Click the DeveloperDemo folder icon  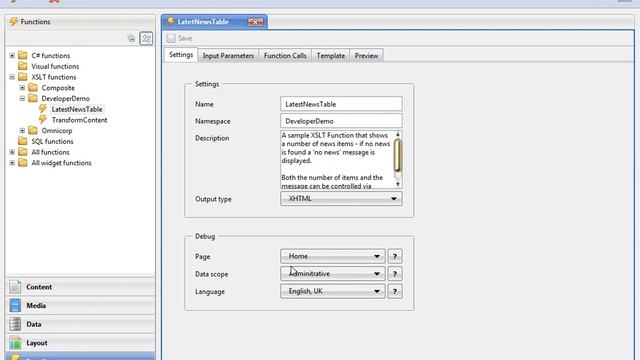33,98
